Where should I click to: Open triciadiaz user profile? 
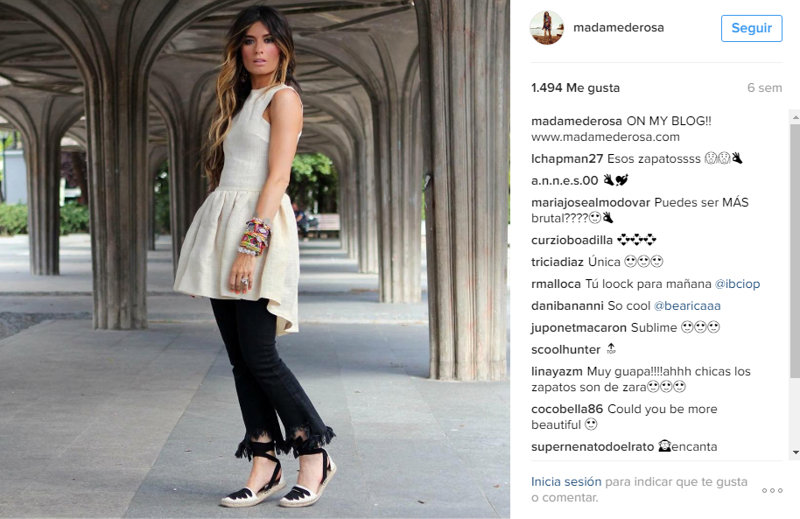(557, 262)
